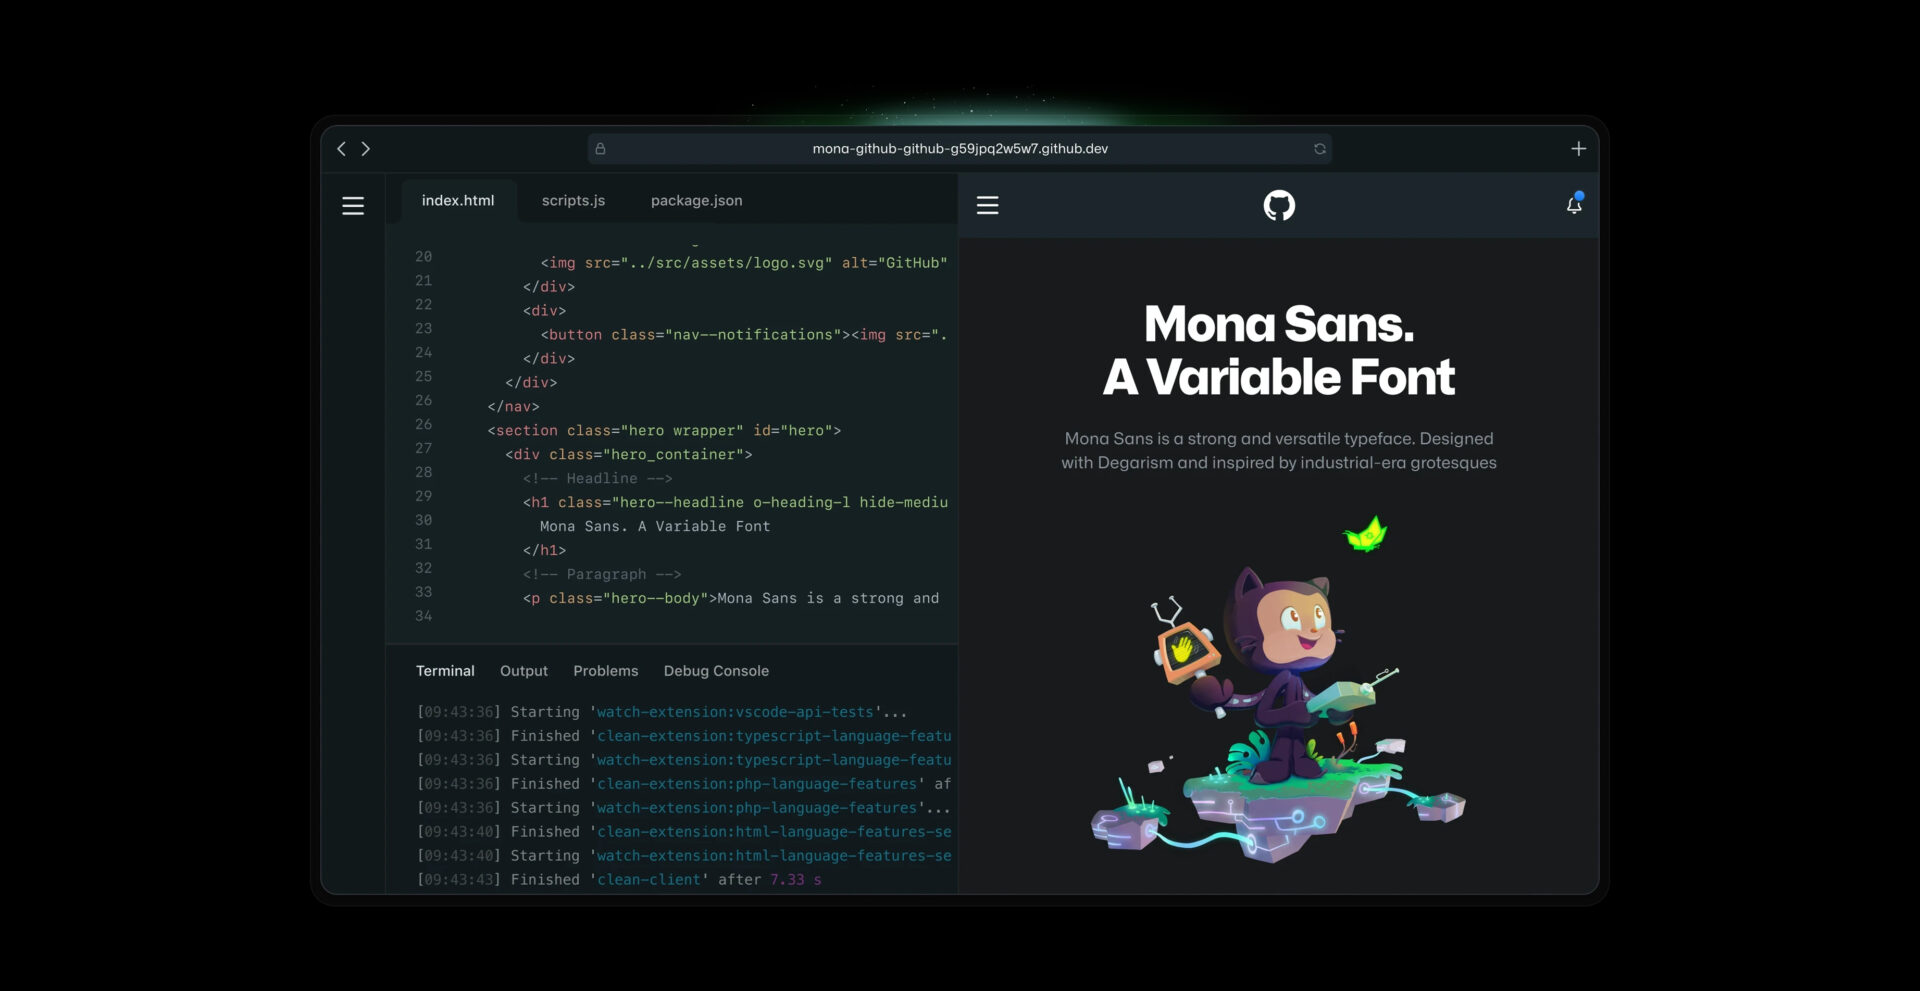Open the scripts.js tab
This screenshot has height=991, width=1920.
click(573, 201)
